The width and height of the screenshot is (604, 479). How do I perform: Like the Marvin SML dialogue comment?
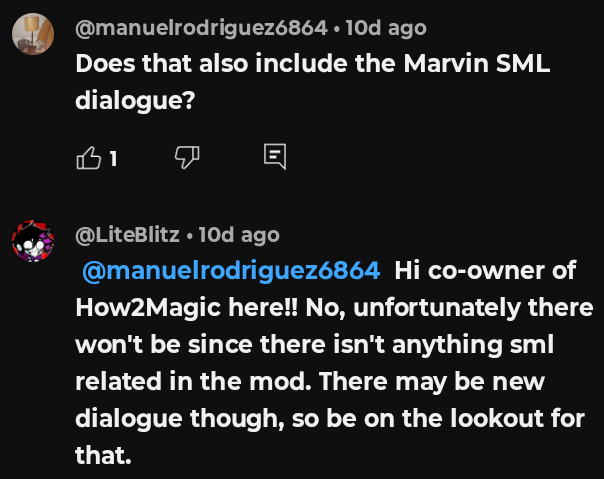(89, 157)
